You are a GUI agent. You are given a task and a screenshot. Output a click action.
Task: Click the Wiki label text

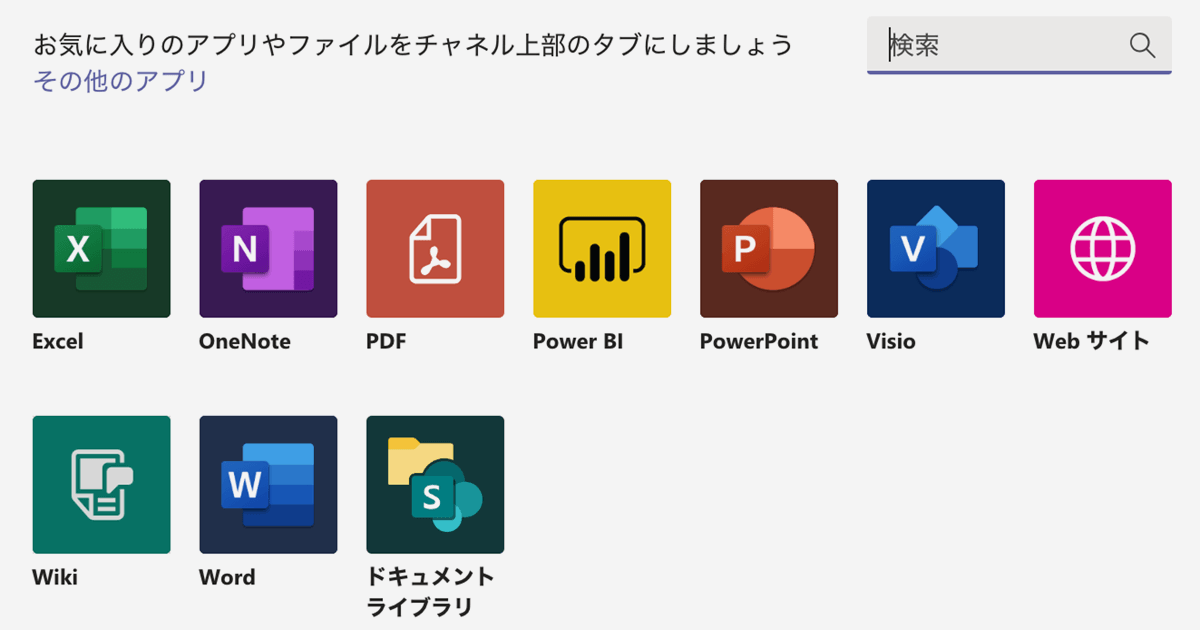(x=55, y=577)
